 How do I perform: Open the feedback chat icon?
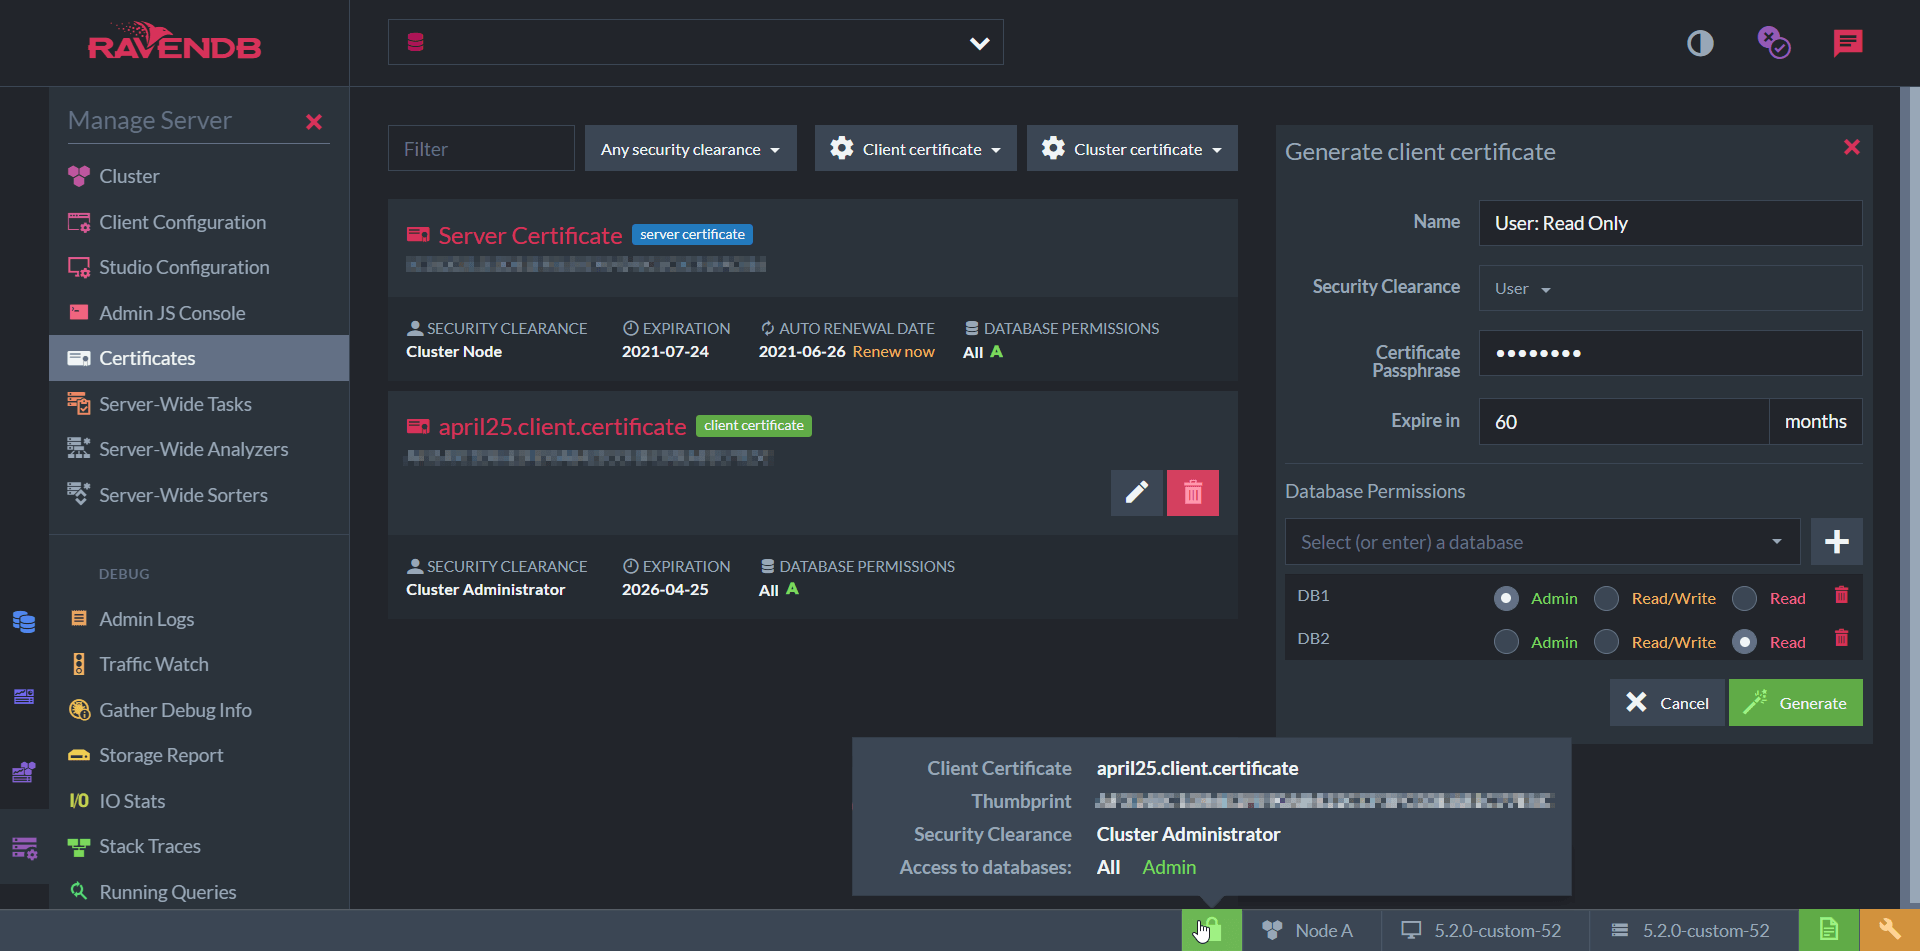[1847, 43]
